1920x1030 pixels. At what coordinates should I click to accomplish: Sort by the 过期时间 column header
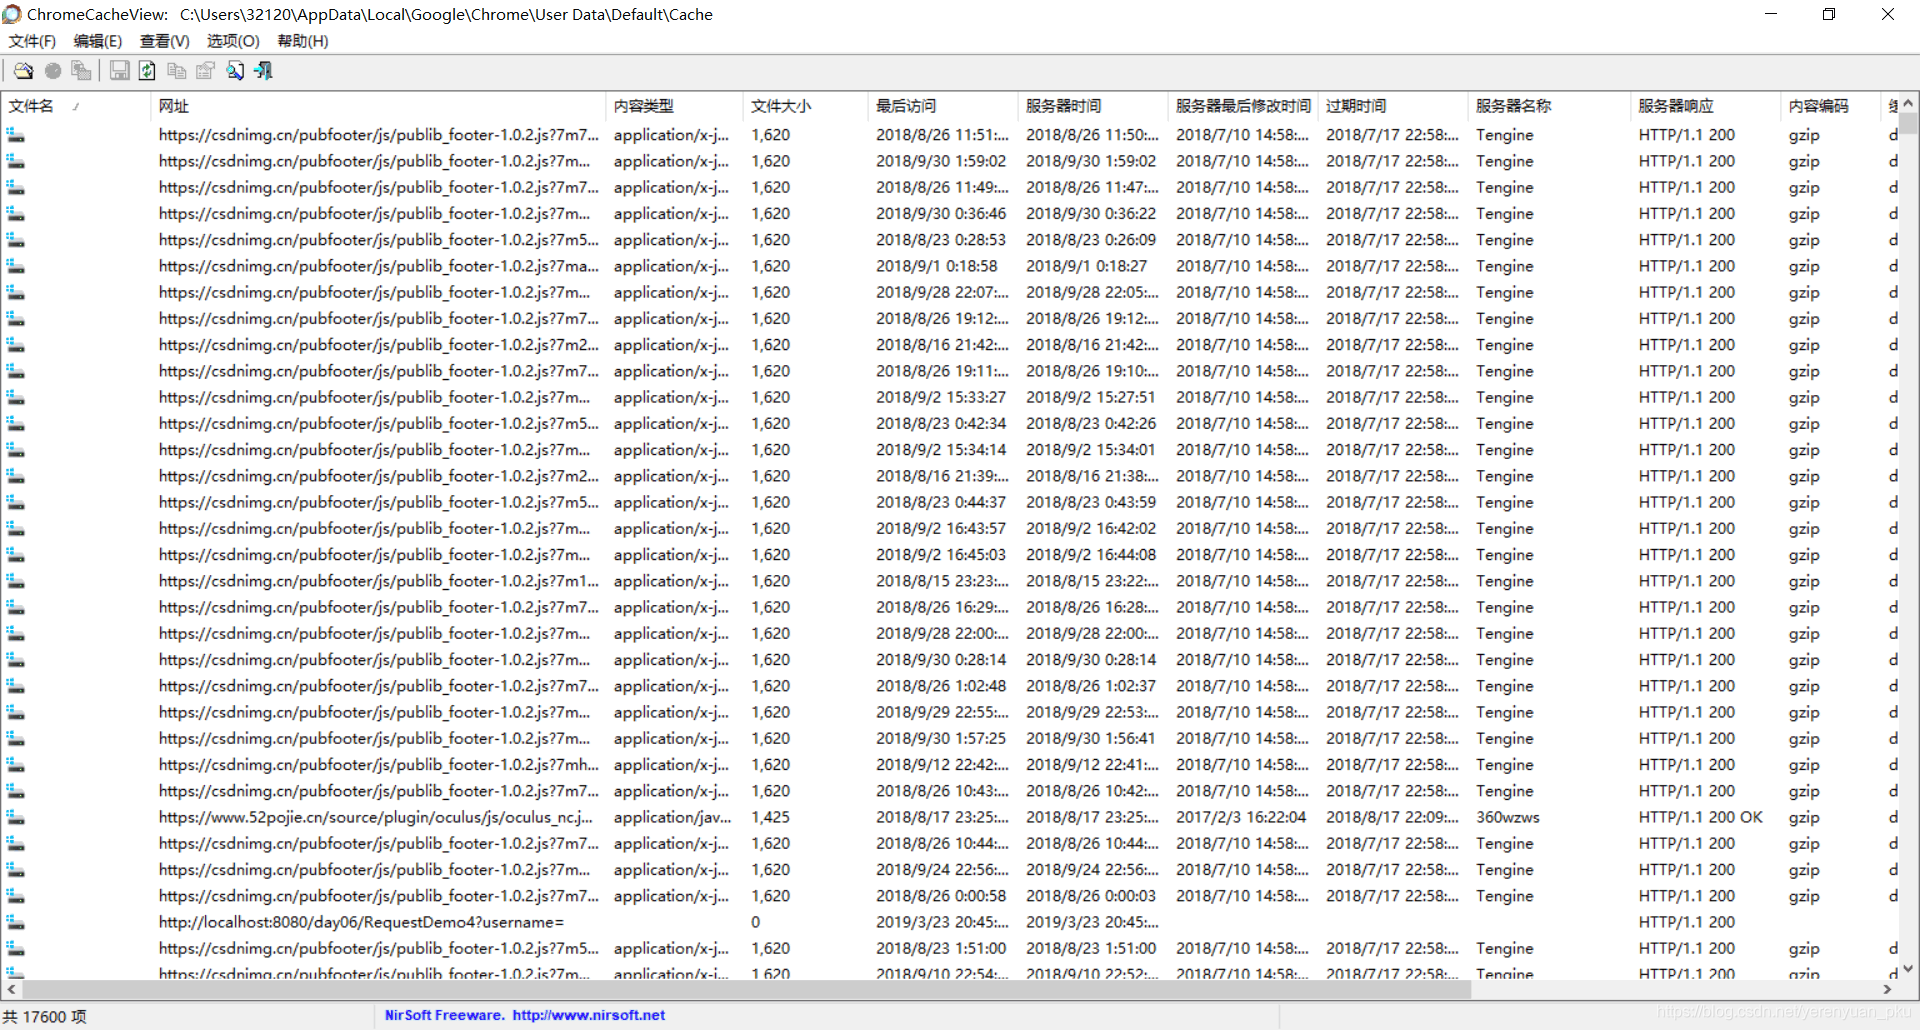pos(1393,106)
